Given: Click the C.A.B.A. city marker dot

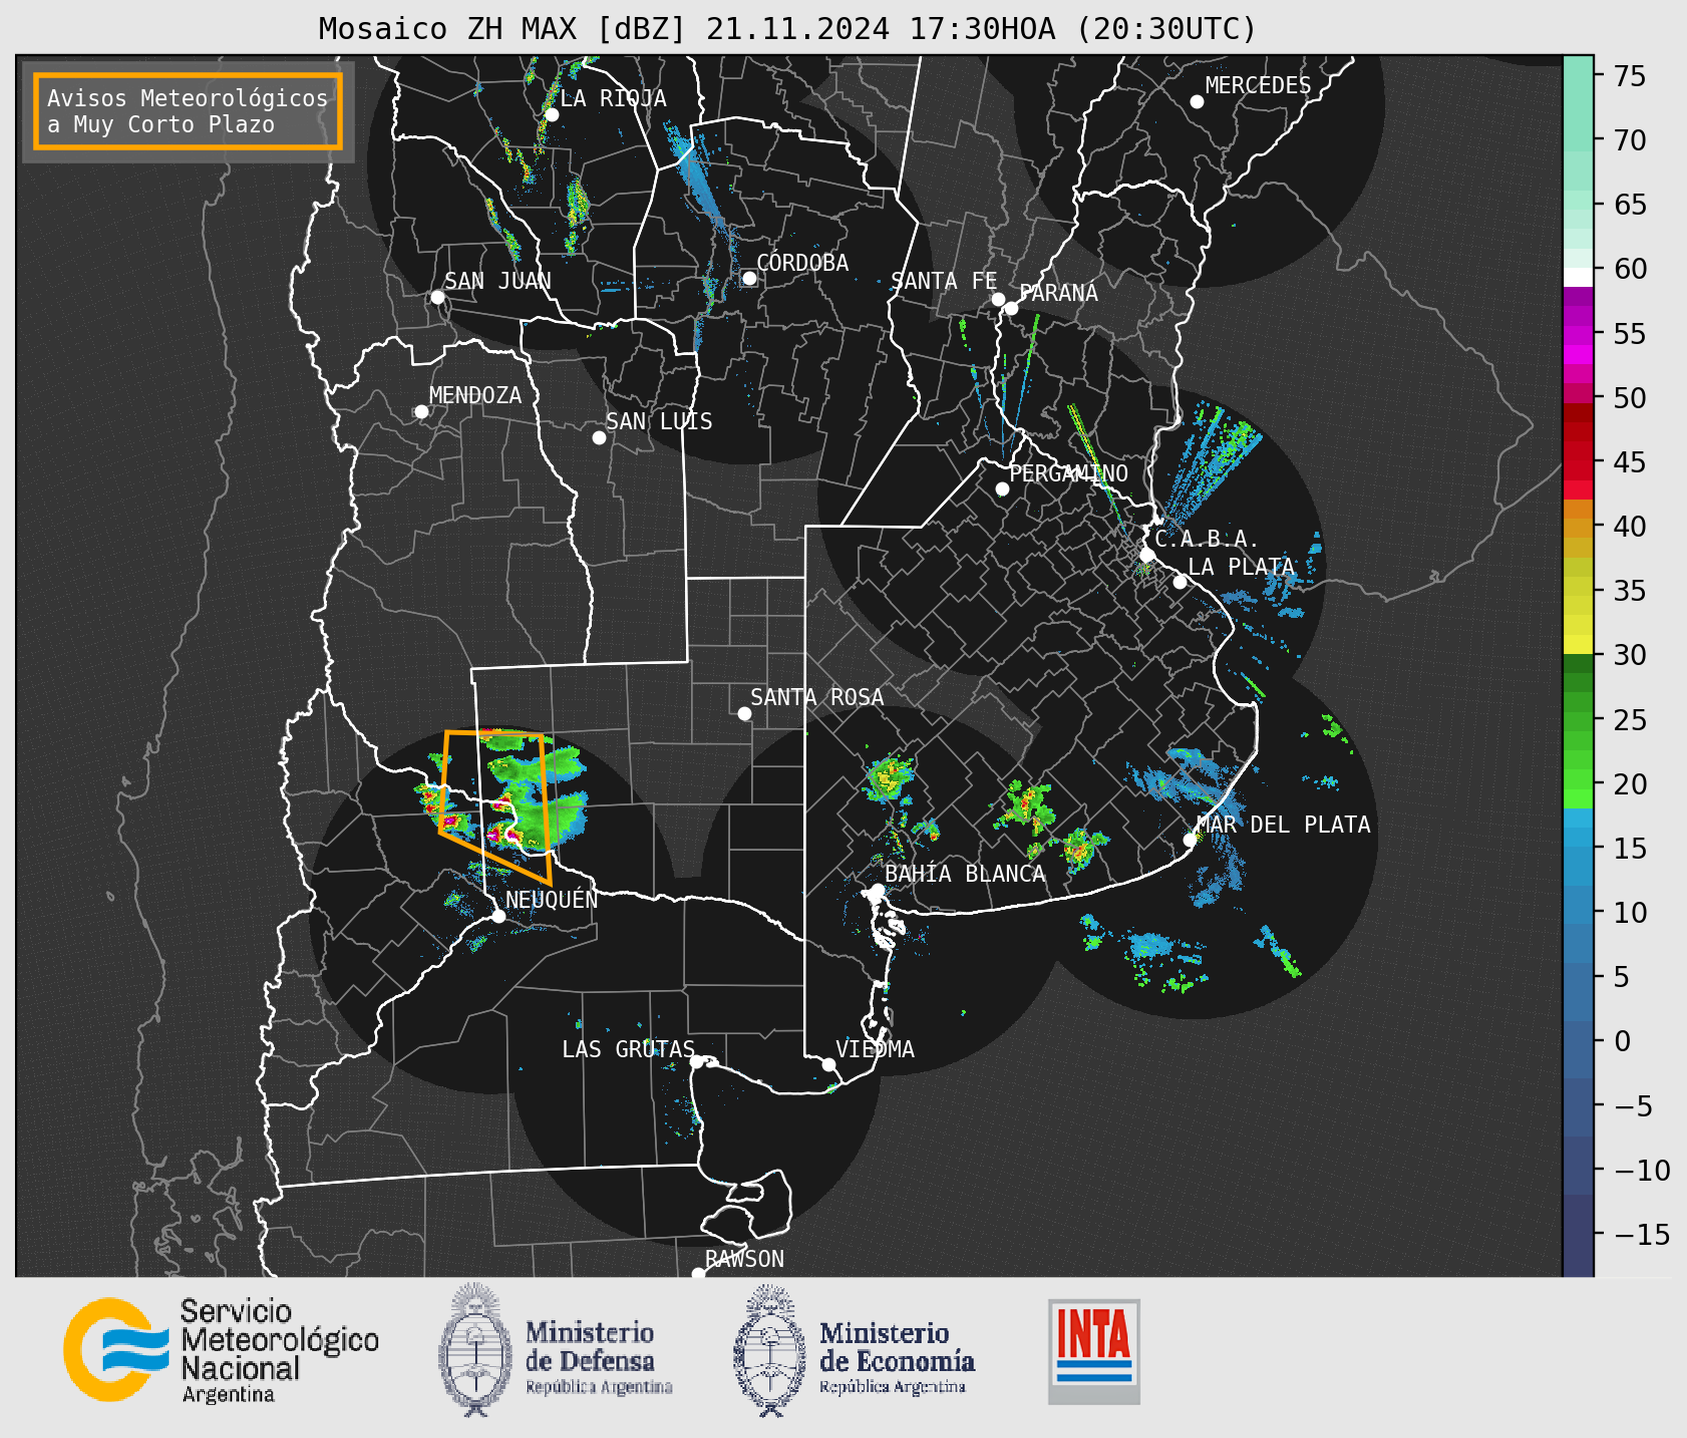Looking at the screenshot, I should coord(1148,554).
